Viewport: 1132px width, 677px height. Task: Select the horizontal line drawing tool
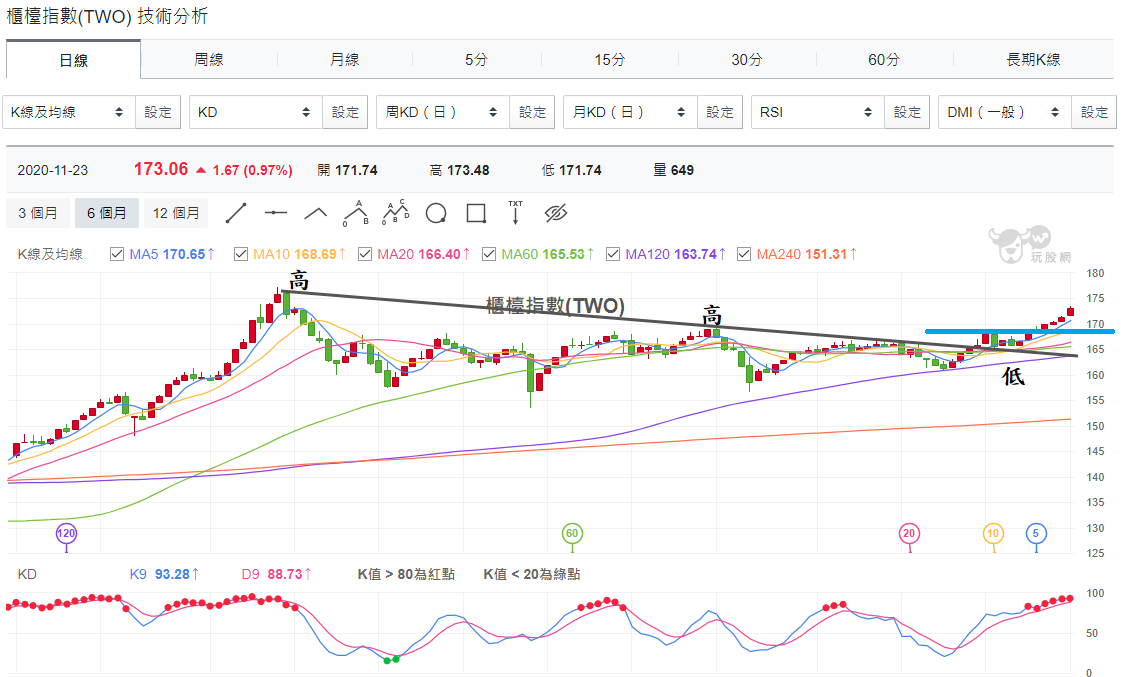[276, 213]
